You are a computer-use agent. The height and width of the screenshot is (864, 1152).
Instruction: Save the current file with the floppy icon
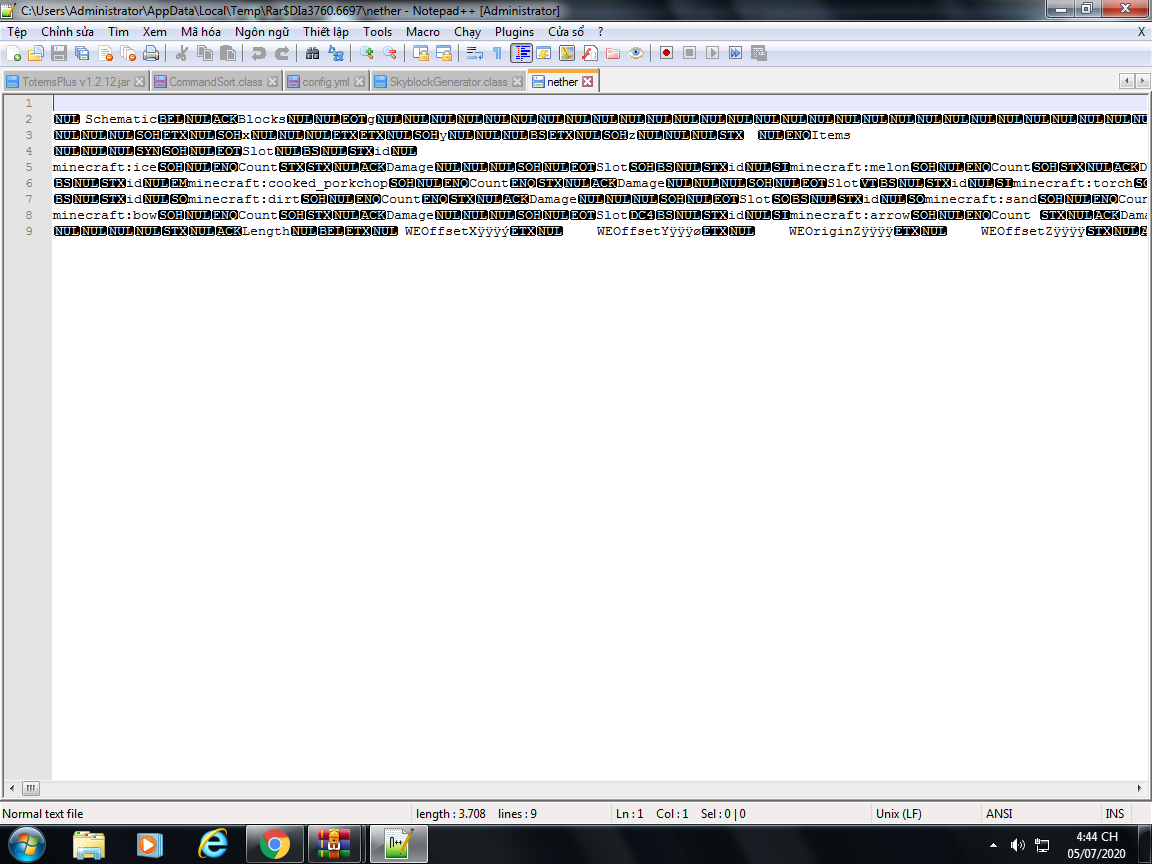coord(60,53)
